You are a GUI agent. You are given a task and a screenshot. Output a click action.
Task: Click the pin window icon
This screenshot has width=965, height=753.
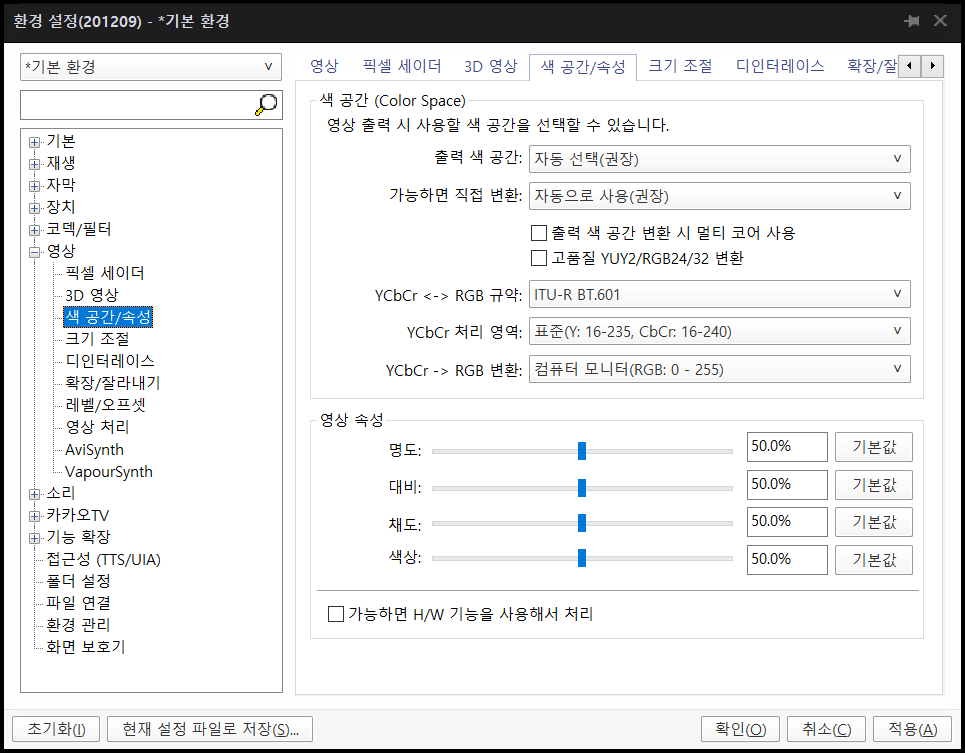pyautogui.click(x=911, y=21)
